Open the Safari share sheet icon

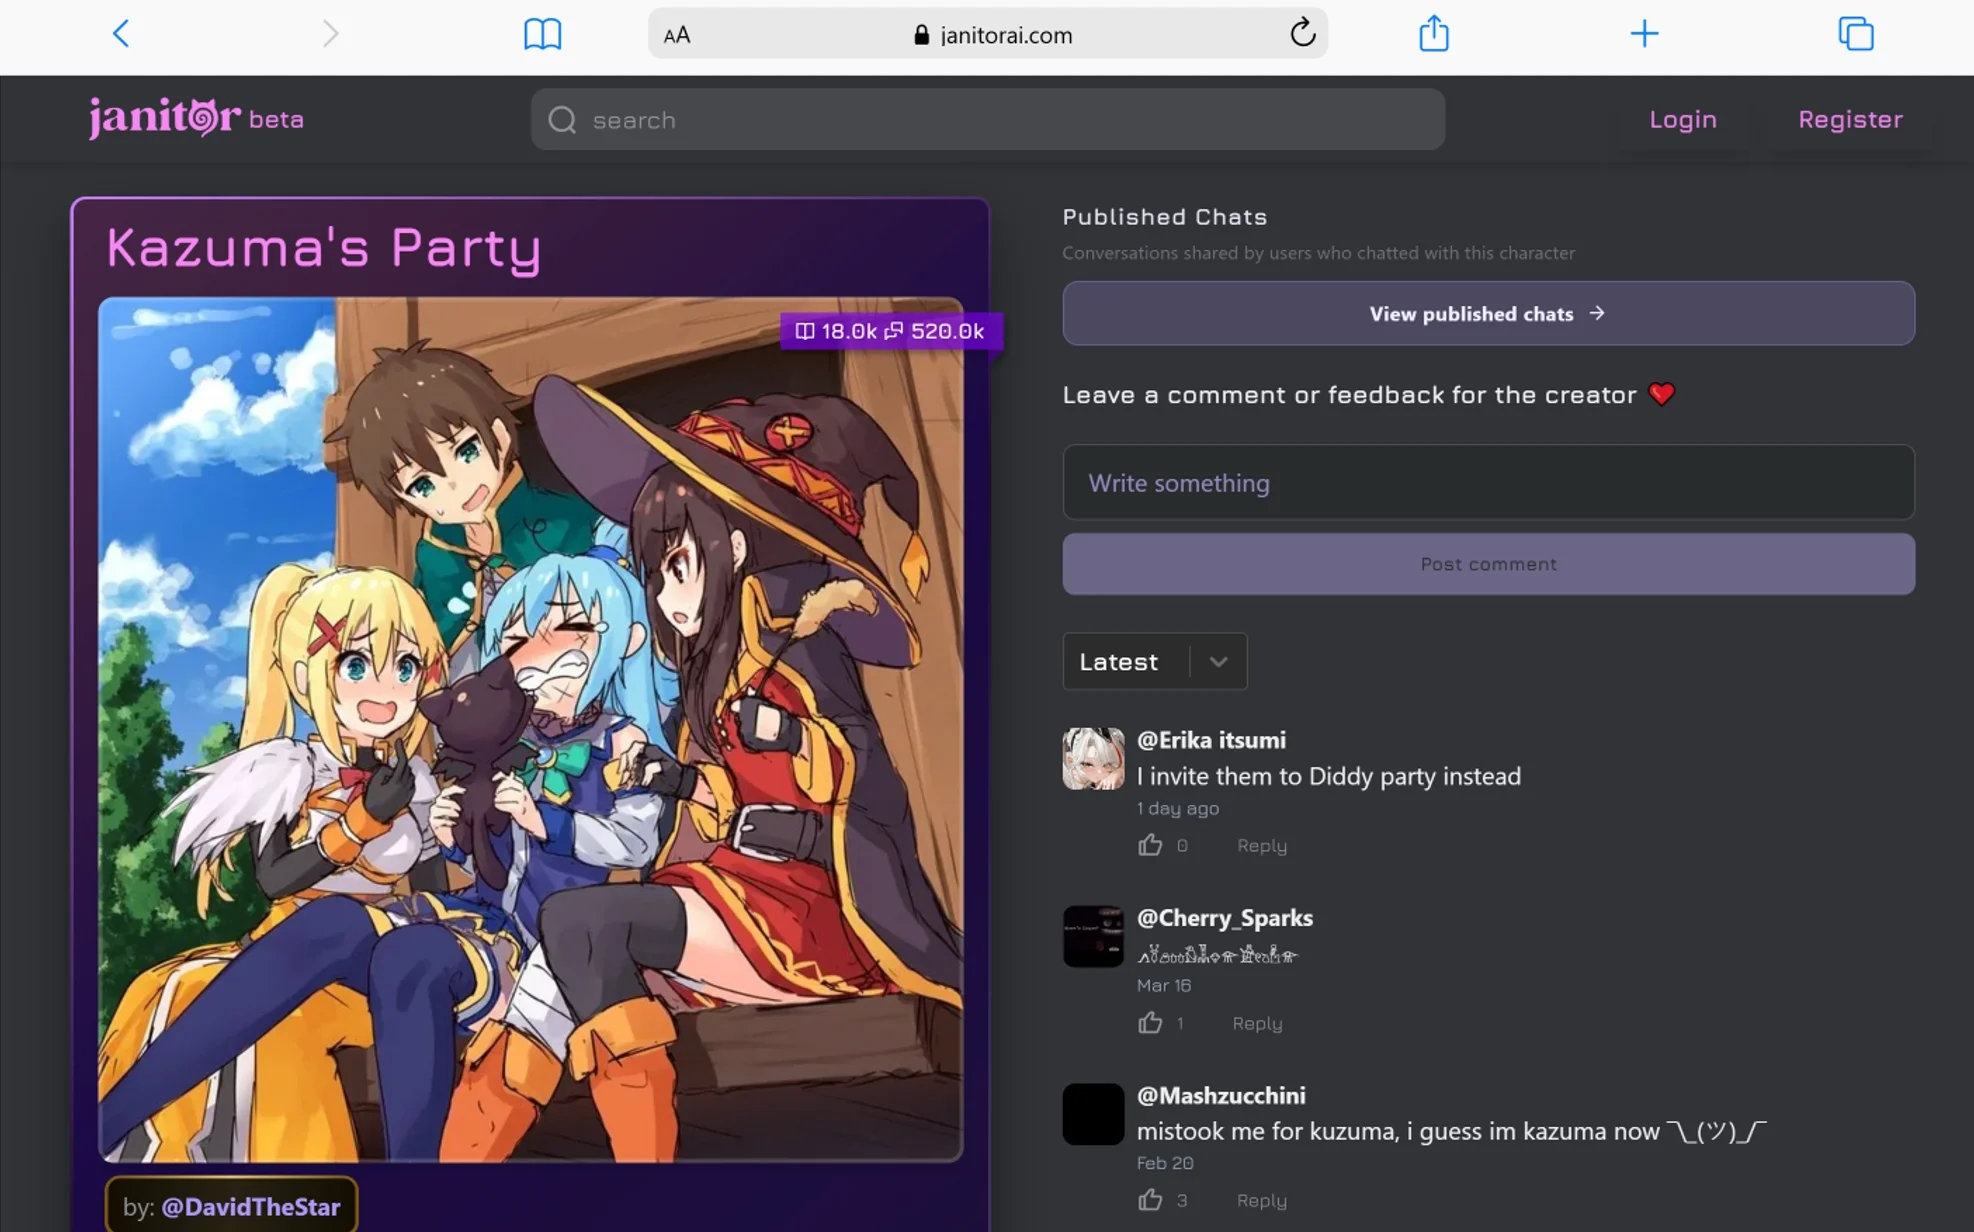(1433, 33)
